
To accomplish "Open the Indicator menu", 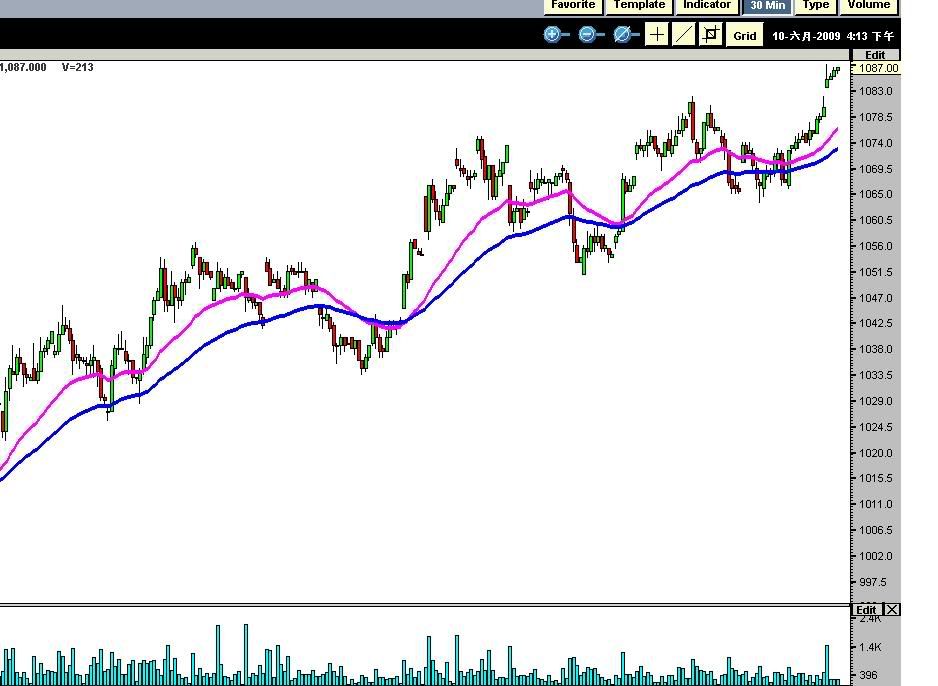I will point(707,5).
